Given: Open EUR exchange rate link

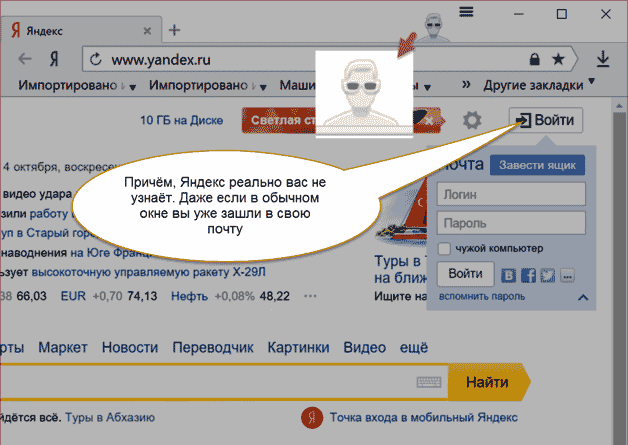Looking at the screenshot, I should pos(73,296).
